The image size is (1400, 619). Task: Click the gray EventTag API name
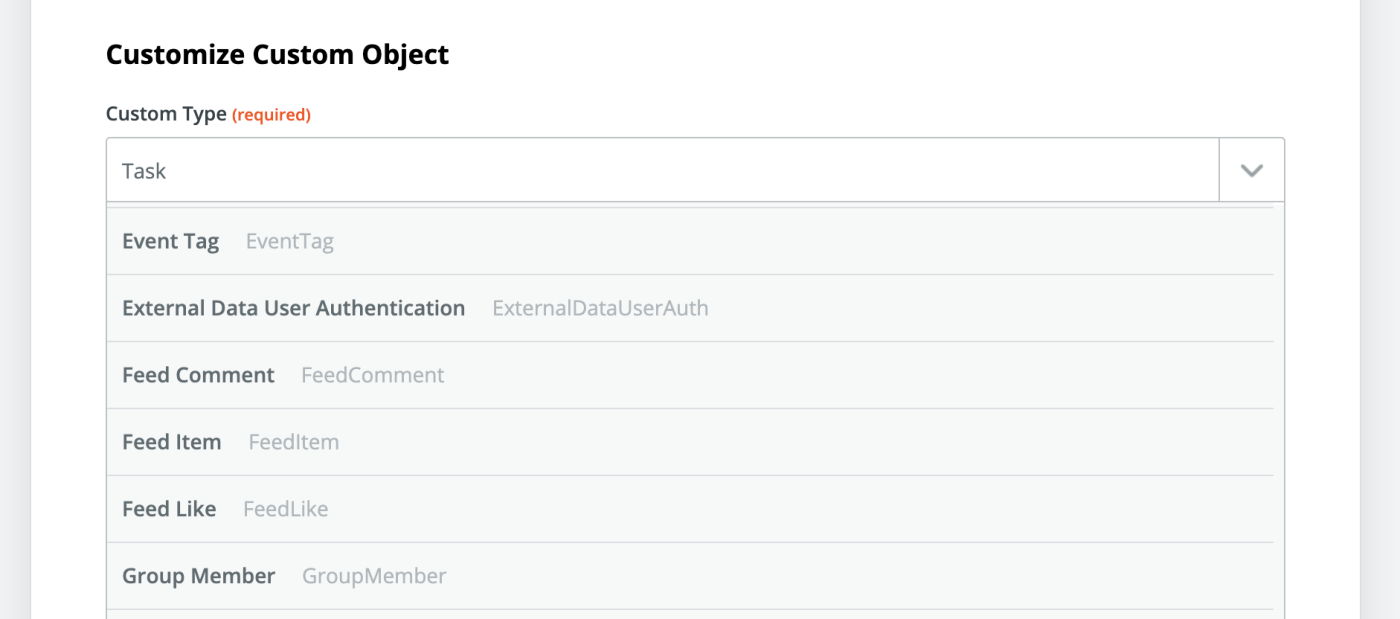(290, 242)
